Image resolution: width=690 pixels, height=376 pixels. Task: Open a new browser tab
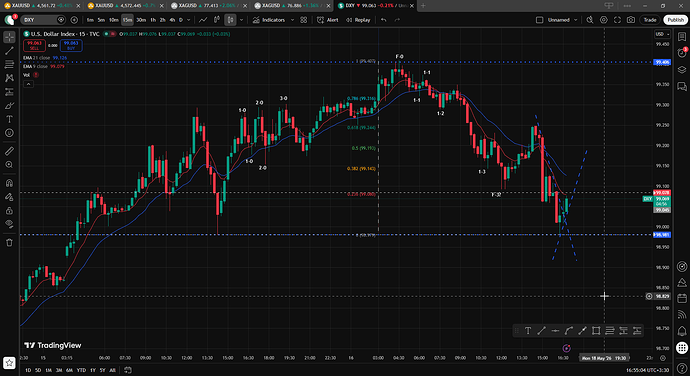[423, 6]
